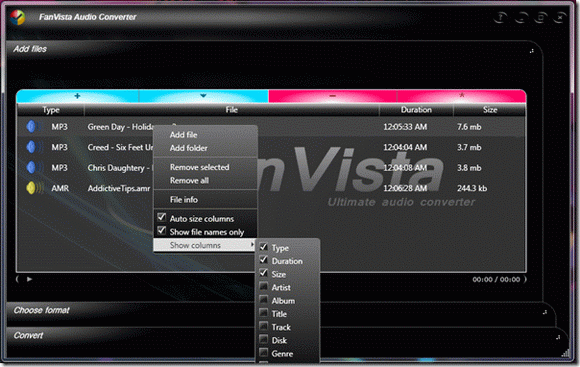Select the Green Day - Holiday file name
580x367 pixels.
pos(120,127)
